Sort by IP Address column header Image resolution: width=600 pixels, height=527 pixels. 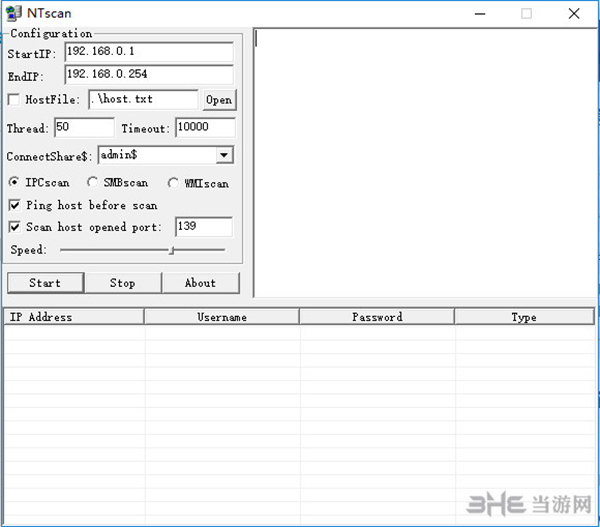click(74, 317)
